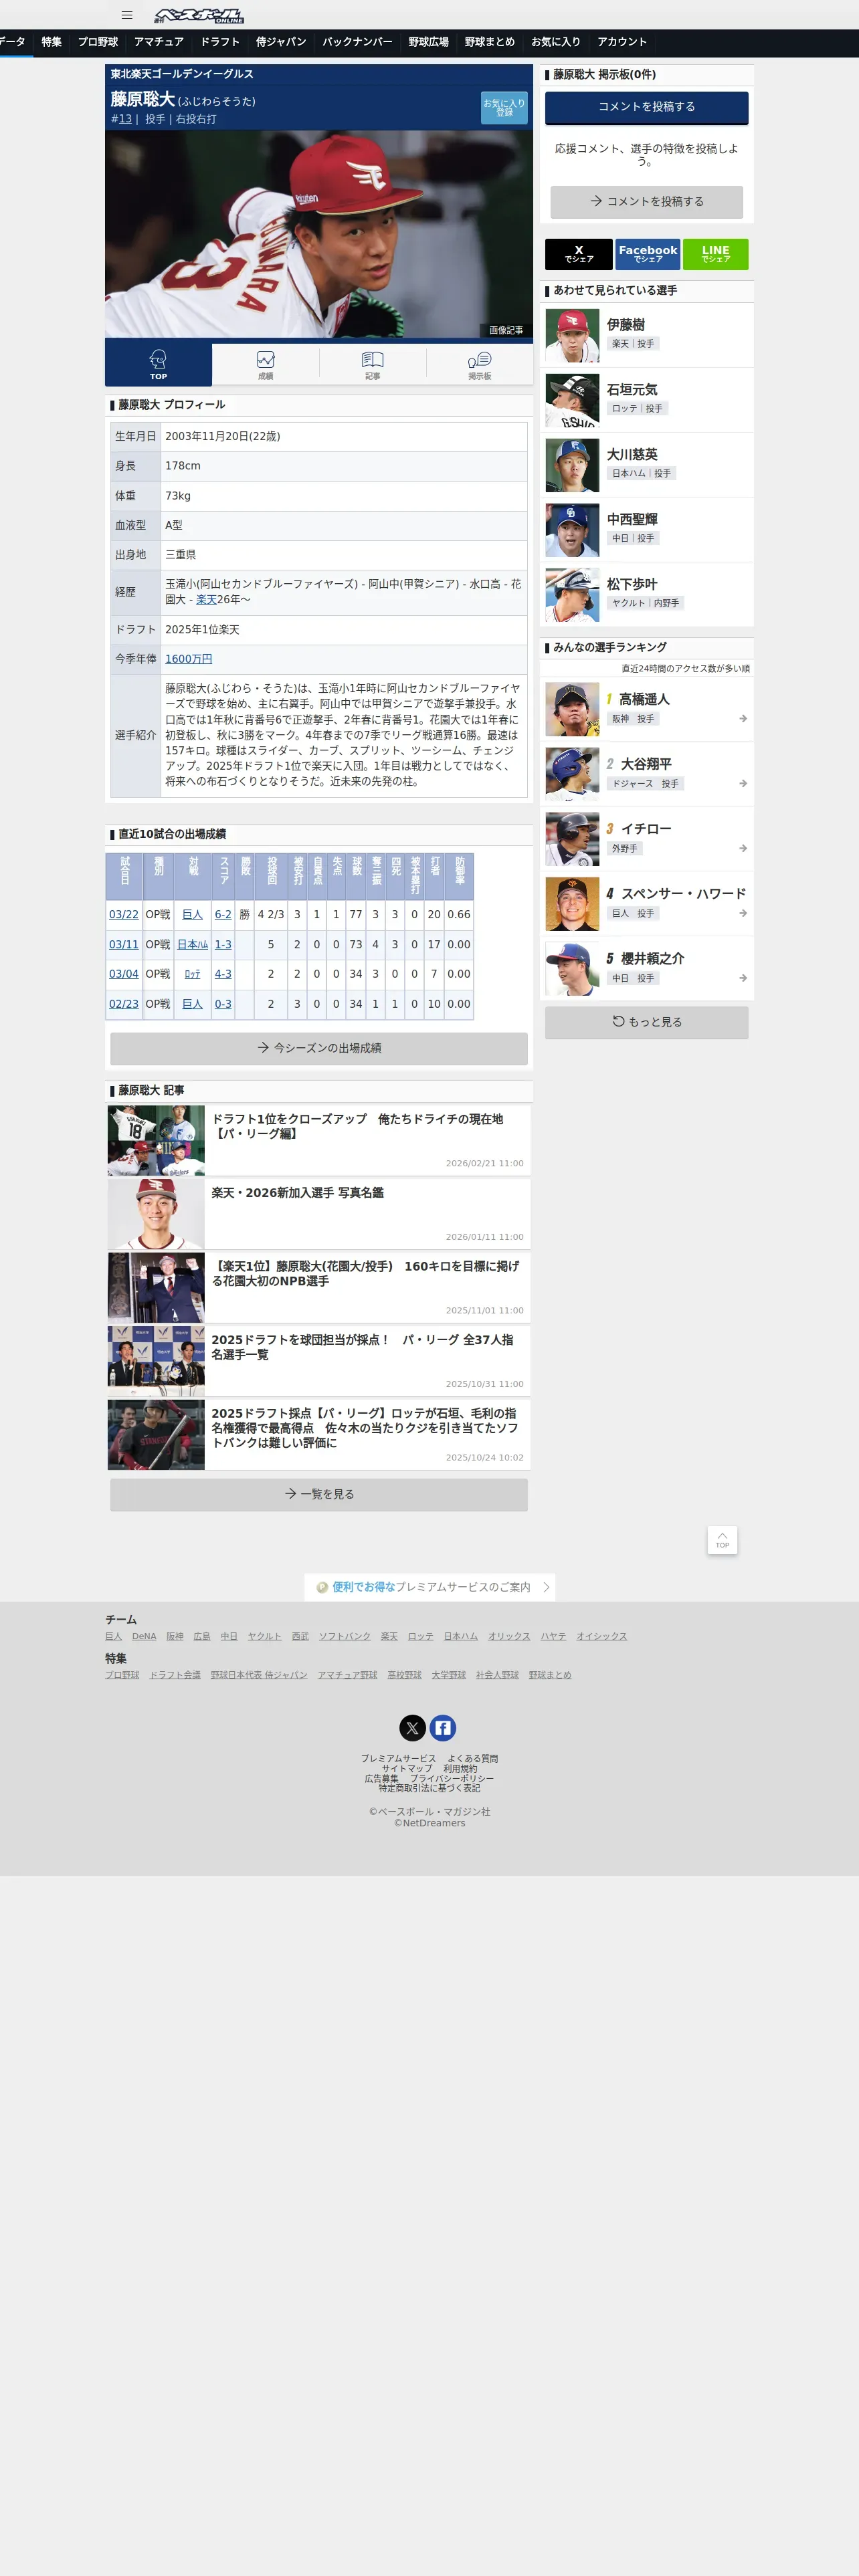
Task: Share on Facebook button
Action: [x=647, y=254]
